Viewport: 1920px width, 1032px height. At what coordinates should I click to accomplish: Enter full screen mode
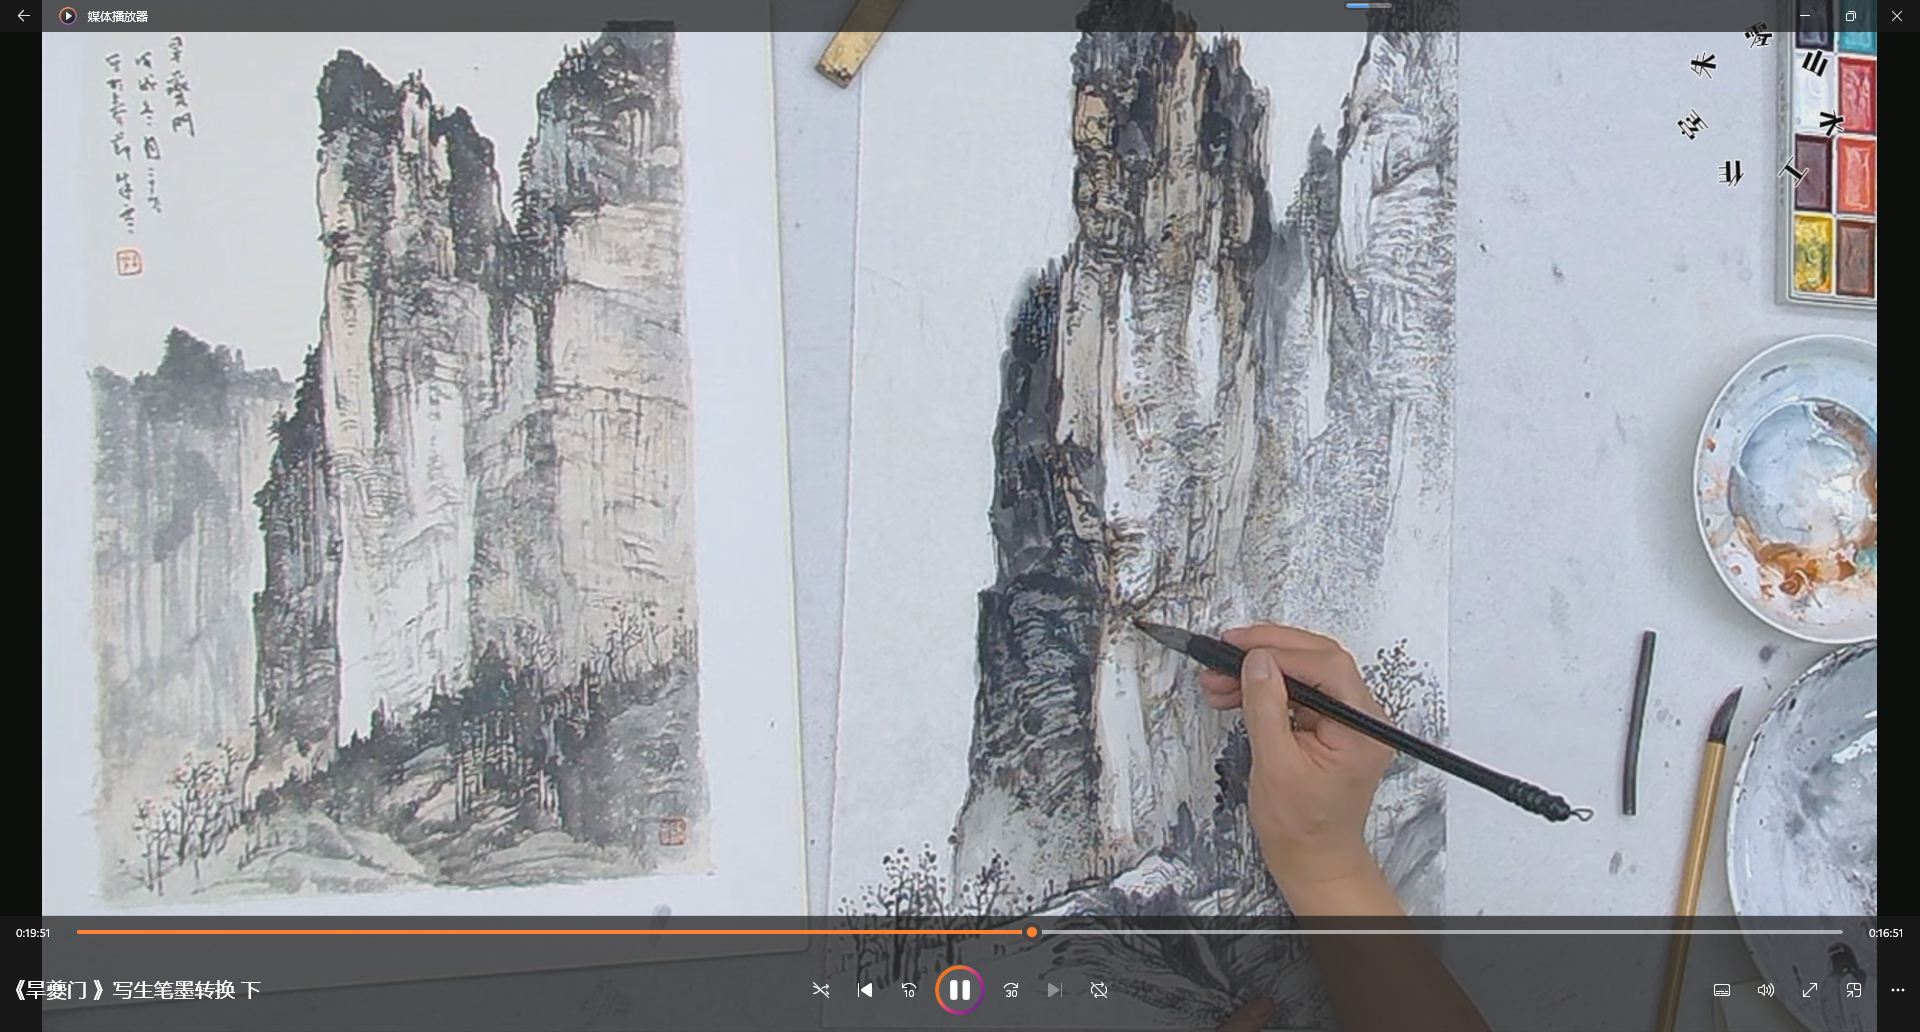[x=1810, y=990]
